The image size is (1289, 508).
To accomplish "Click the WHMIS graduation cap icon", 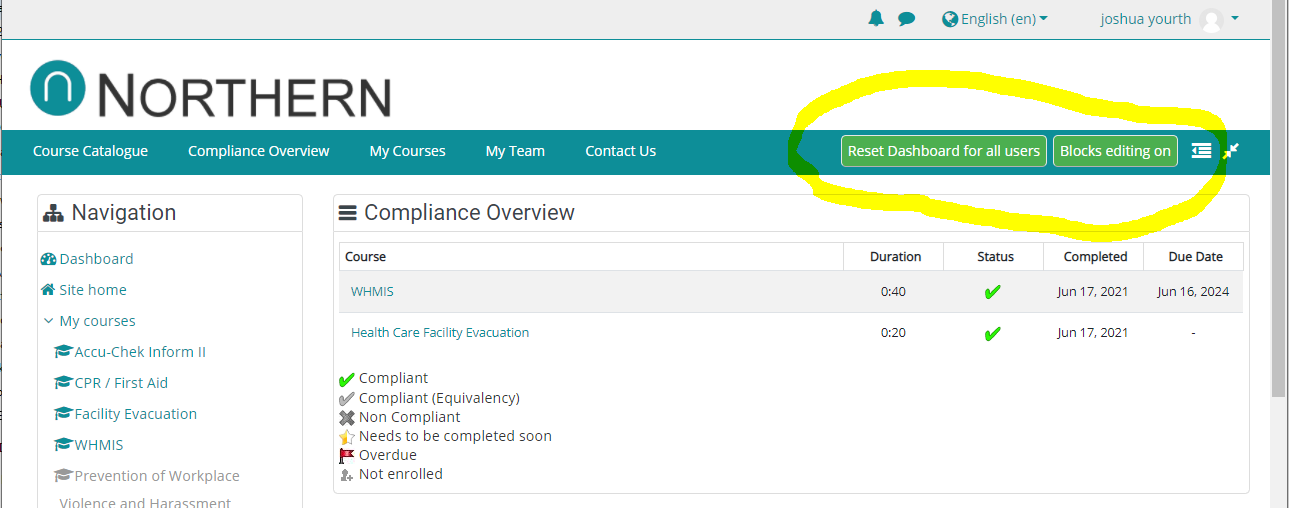I will tap(64, 445).
